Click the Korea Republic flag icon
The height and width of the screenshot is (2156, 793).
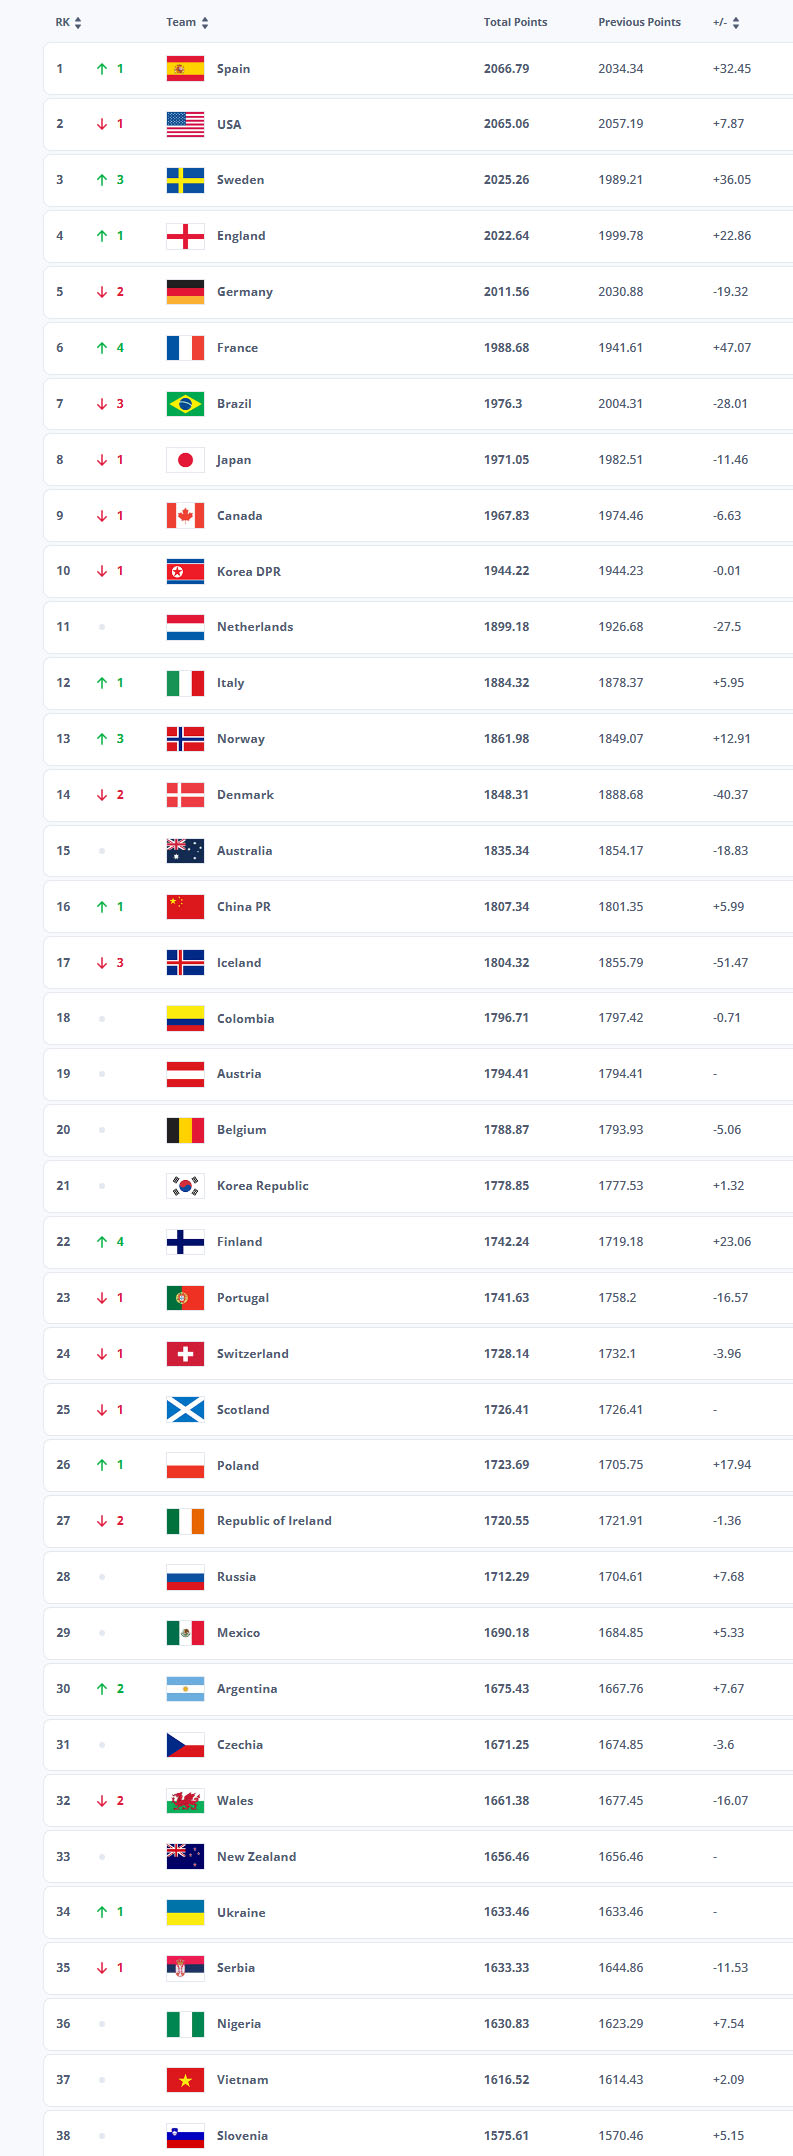pos(185,1186)
